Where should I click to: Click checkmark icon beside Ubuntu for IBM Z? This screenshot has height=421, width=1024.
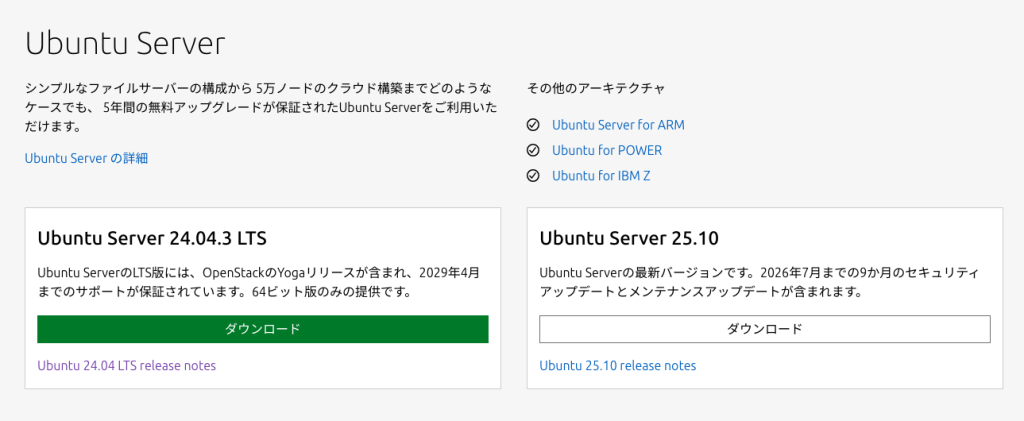click(533, 176)
